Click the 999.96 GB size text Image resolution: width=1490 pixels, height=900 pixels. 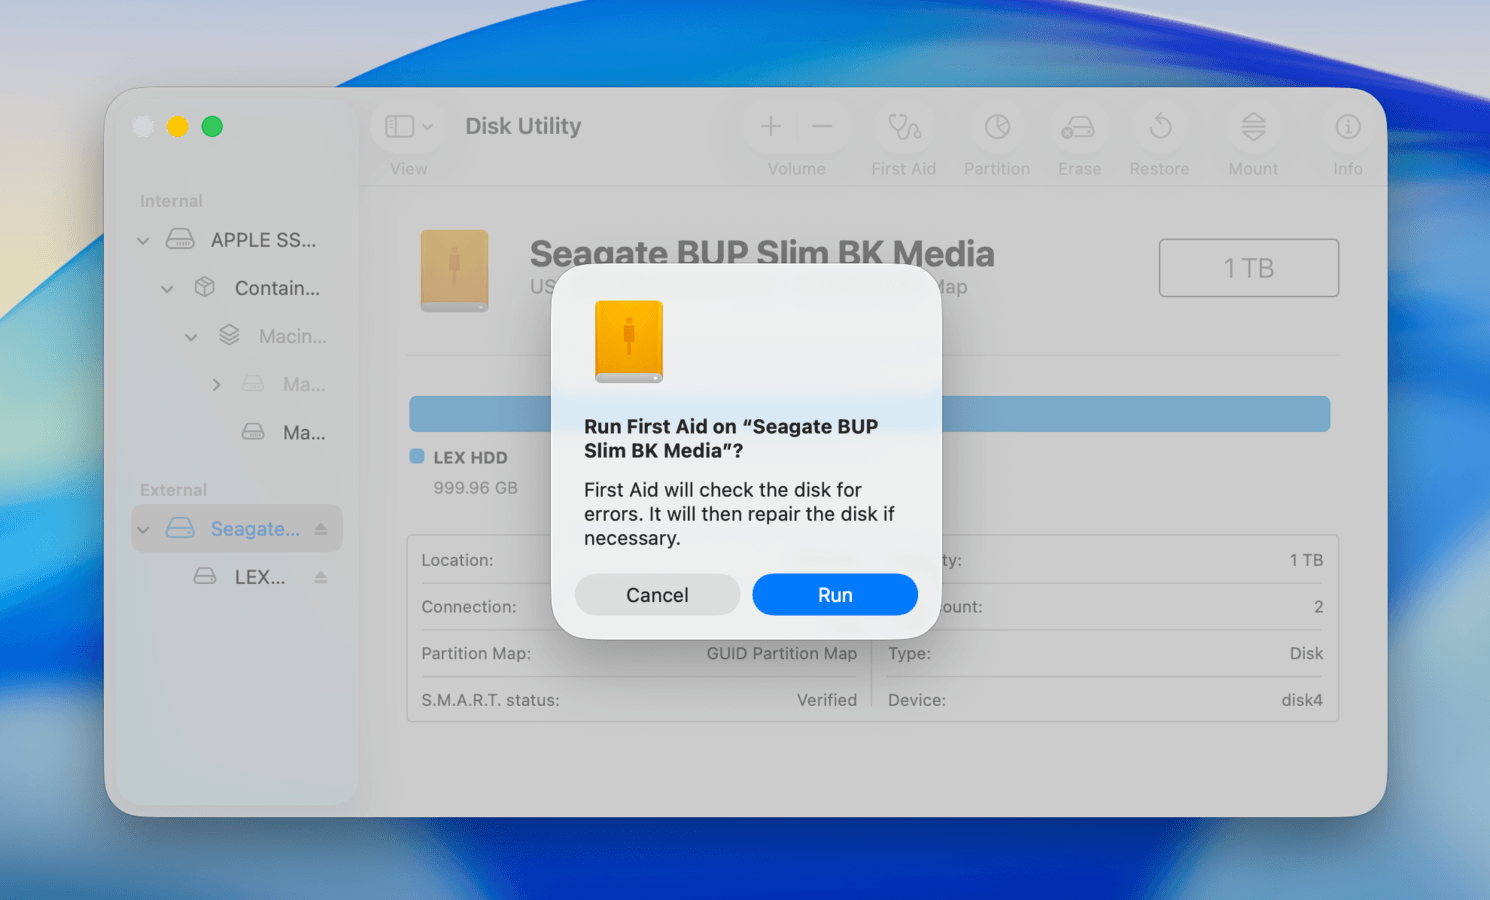tap(475, 489)
